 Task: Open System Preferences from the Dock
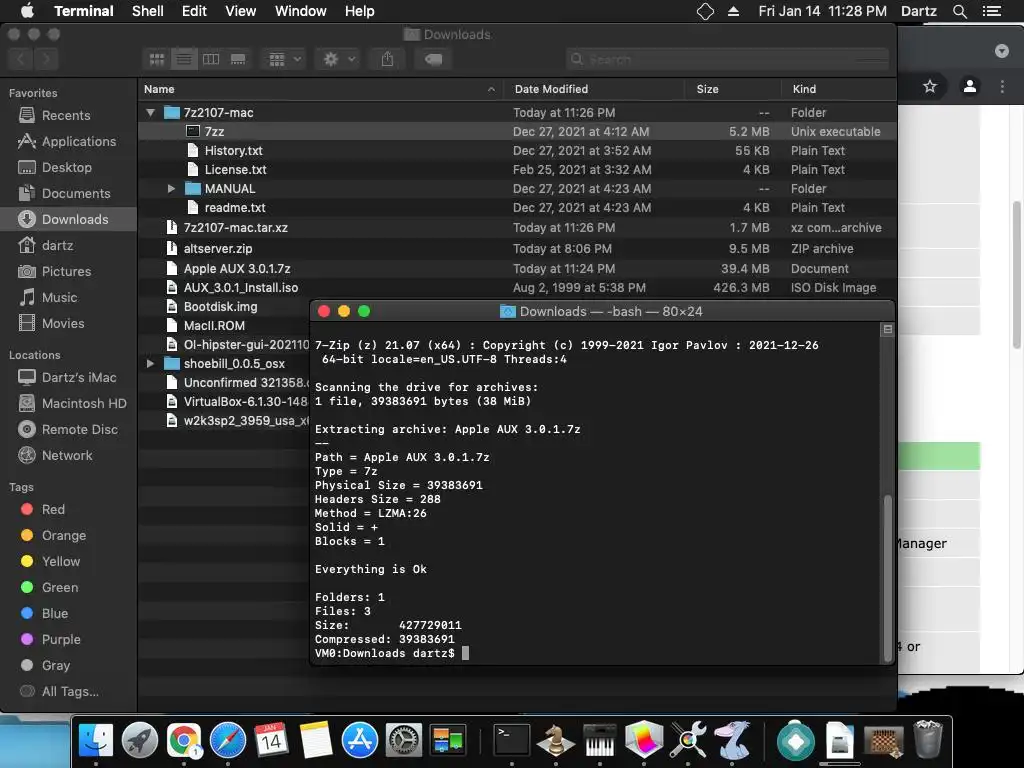[x=404, y=741]
